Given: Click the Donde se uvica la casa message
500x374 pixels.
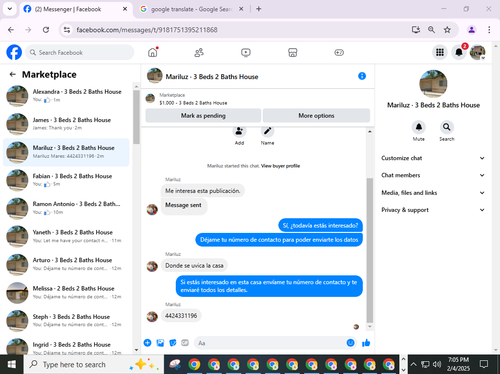Looking at the screenshot, I should tap(194, 265).
